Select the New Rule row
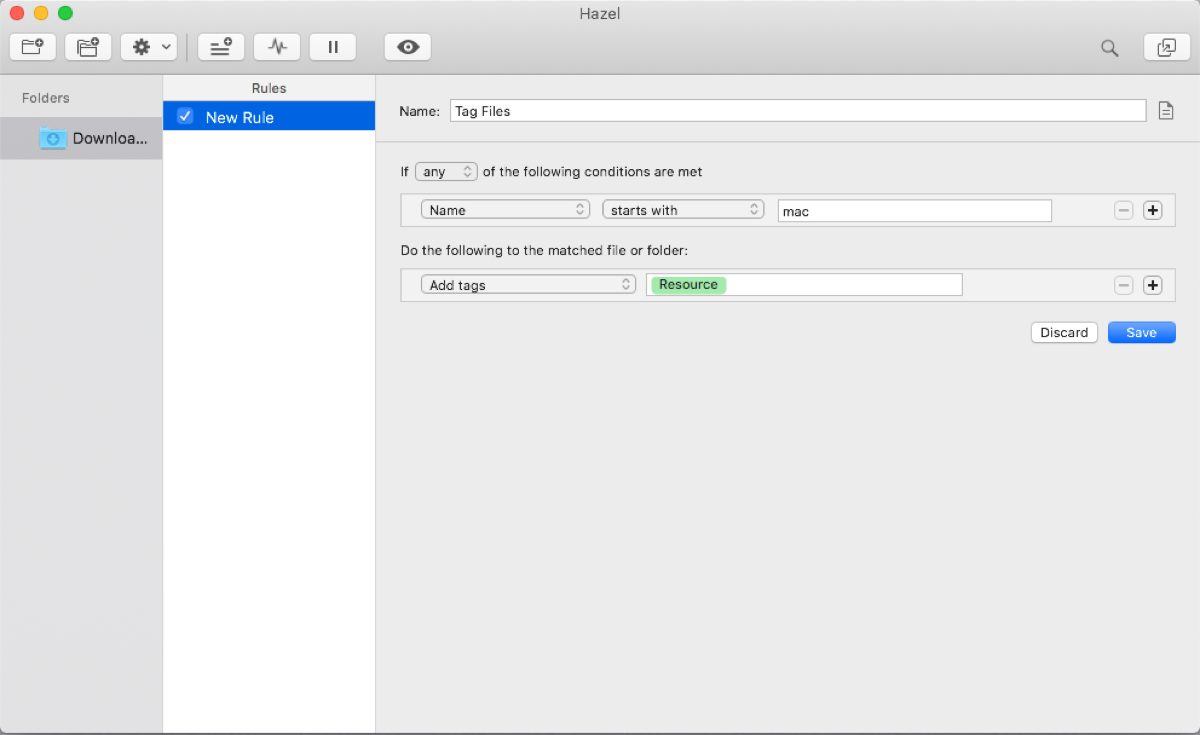Screen dimensions: 1200x735 pyautogui.click(x=269, y=117)
